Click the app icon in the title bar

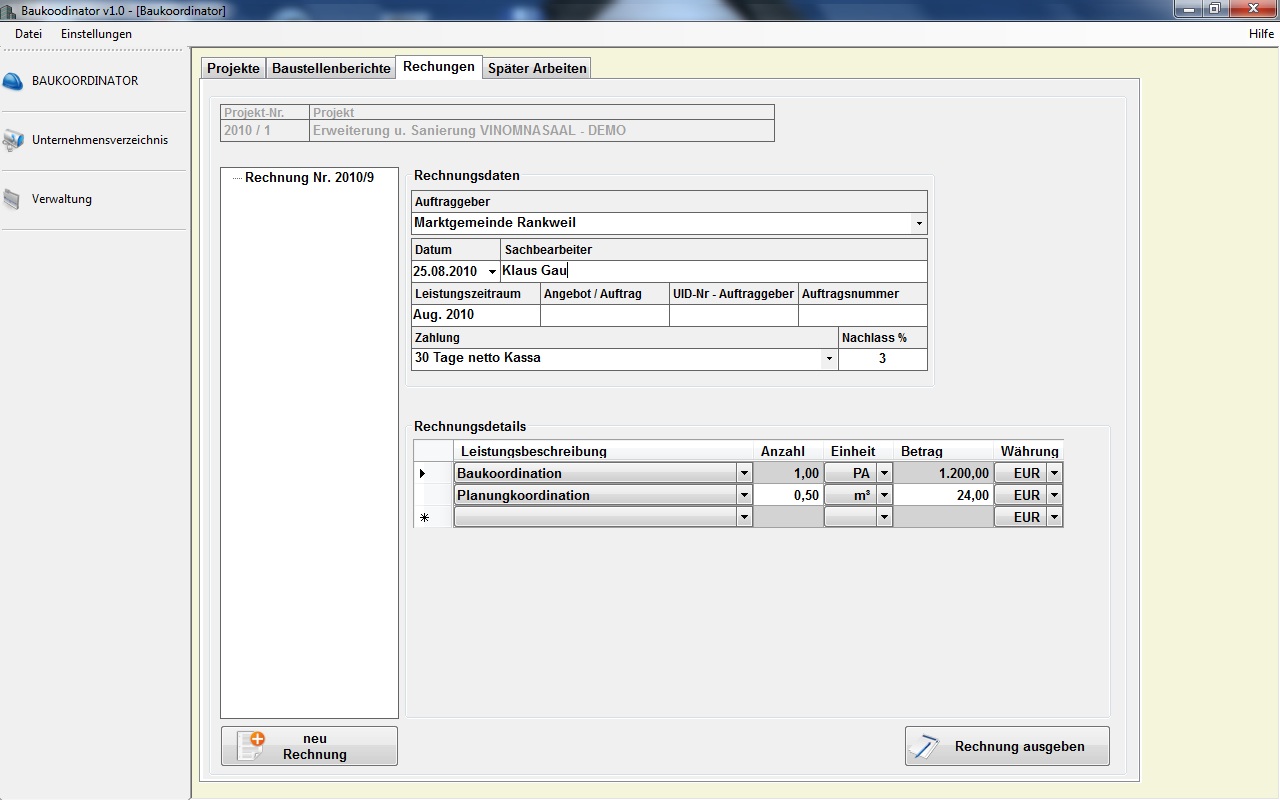tap(9, 10)
